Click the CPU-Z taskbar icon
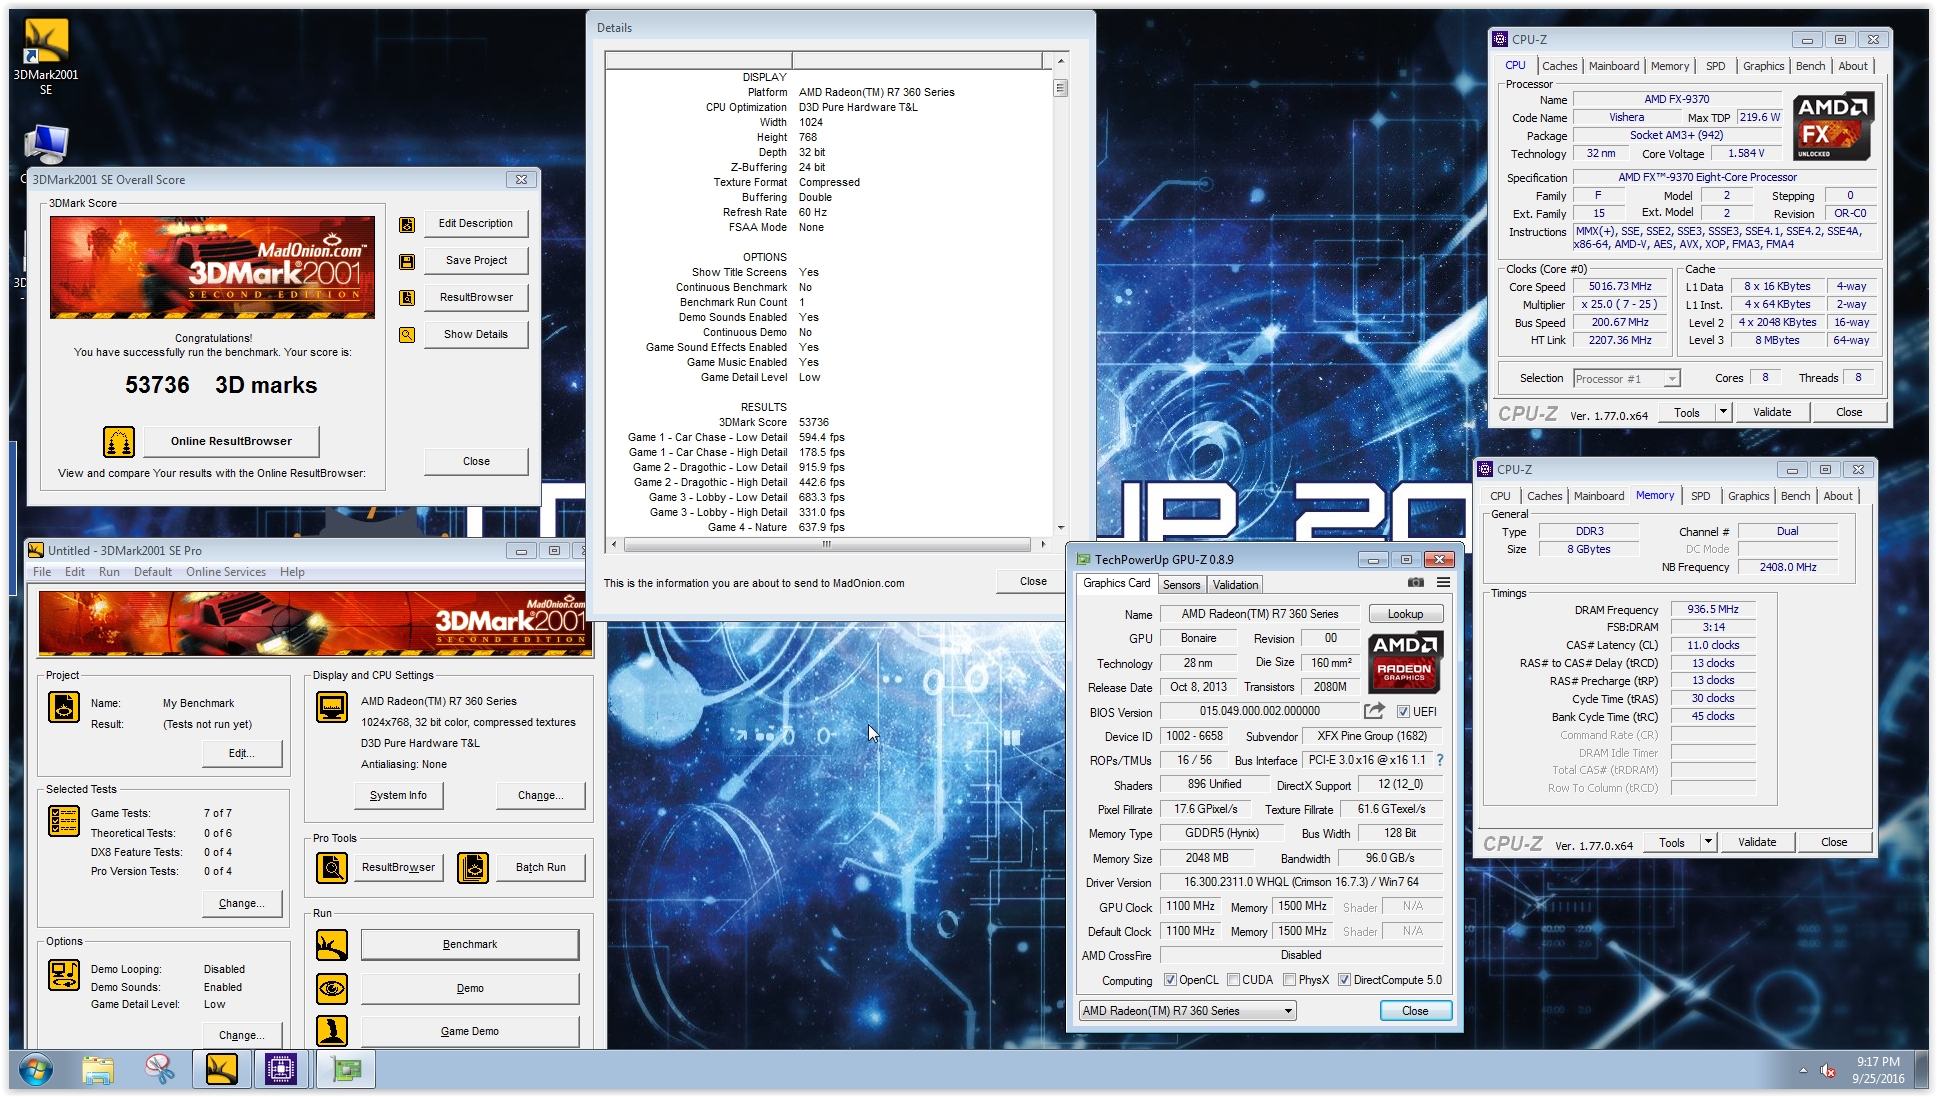Screen dimensions: 1937x1097 pyautogui.click(x=281, y=1069)
